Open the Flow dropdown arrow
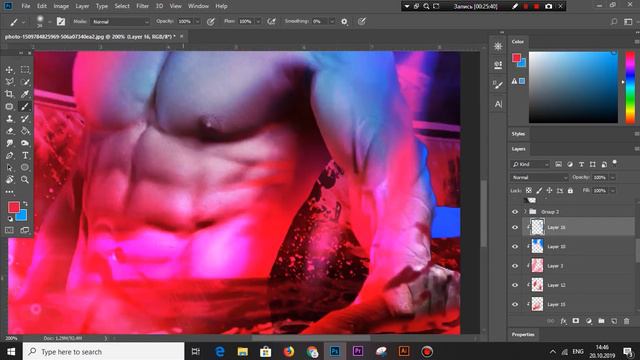Viewport: 640px width, 360px height. click(x=258, y=22)
